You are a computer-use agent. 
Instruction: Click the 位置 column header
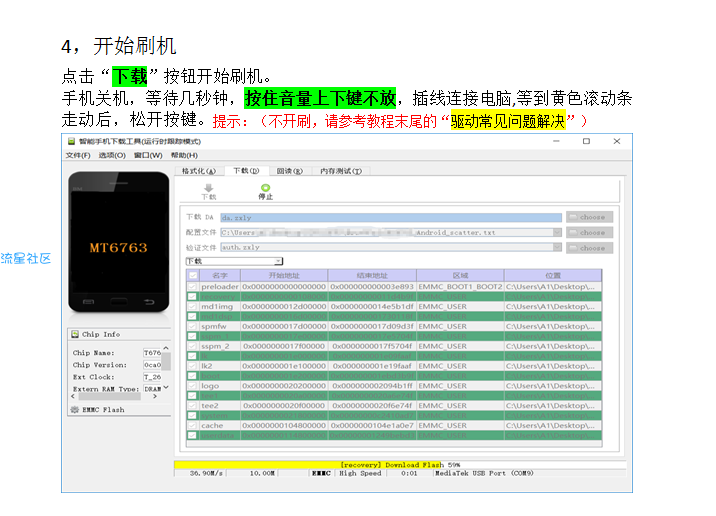click(553, 275)
